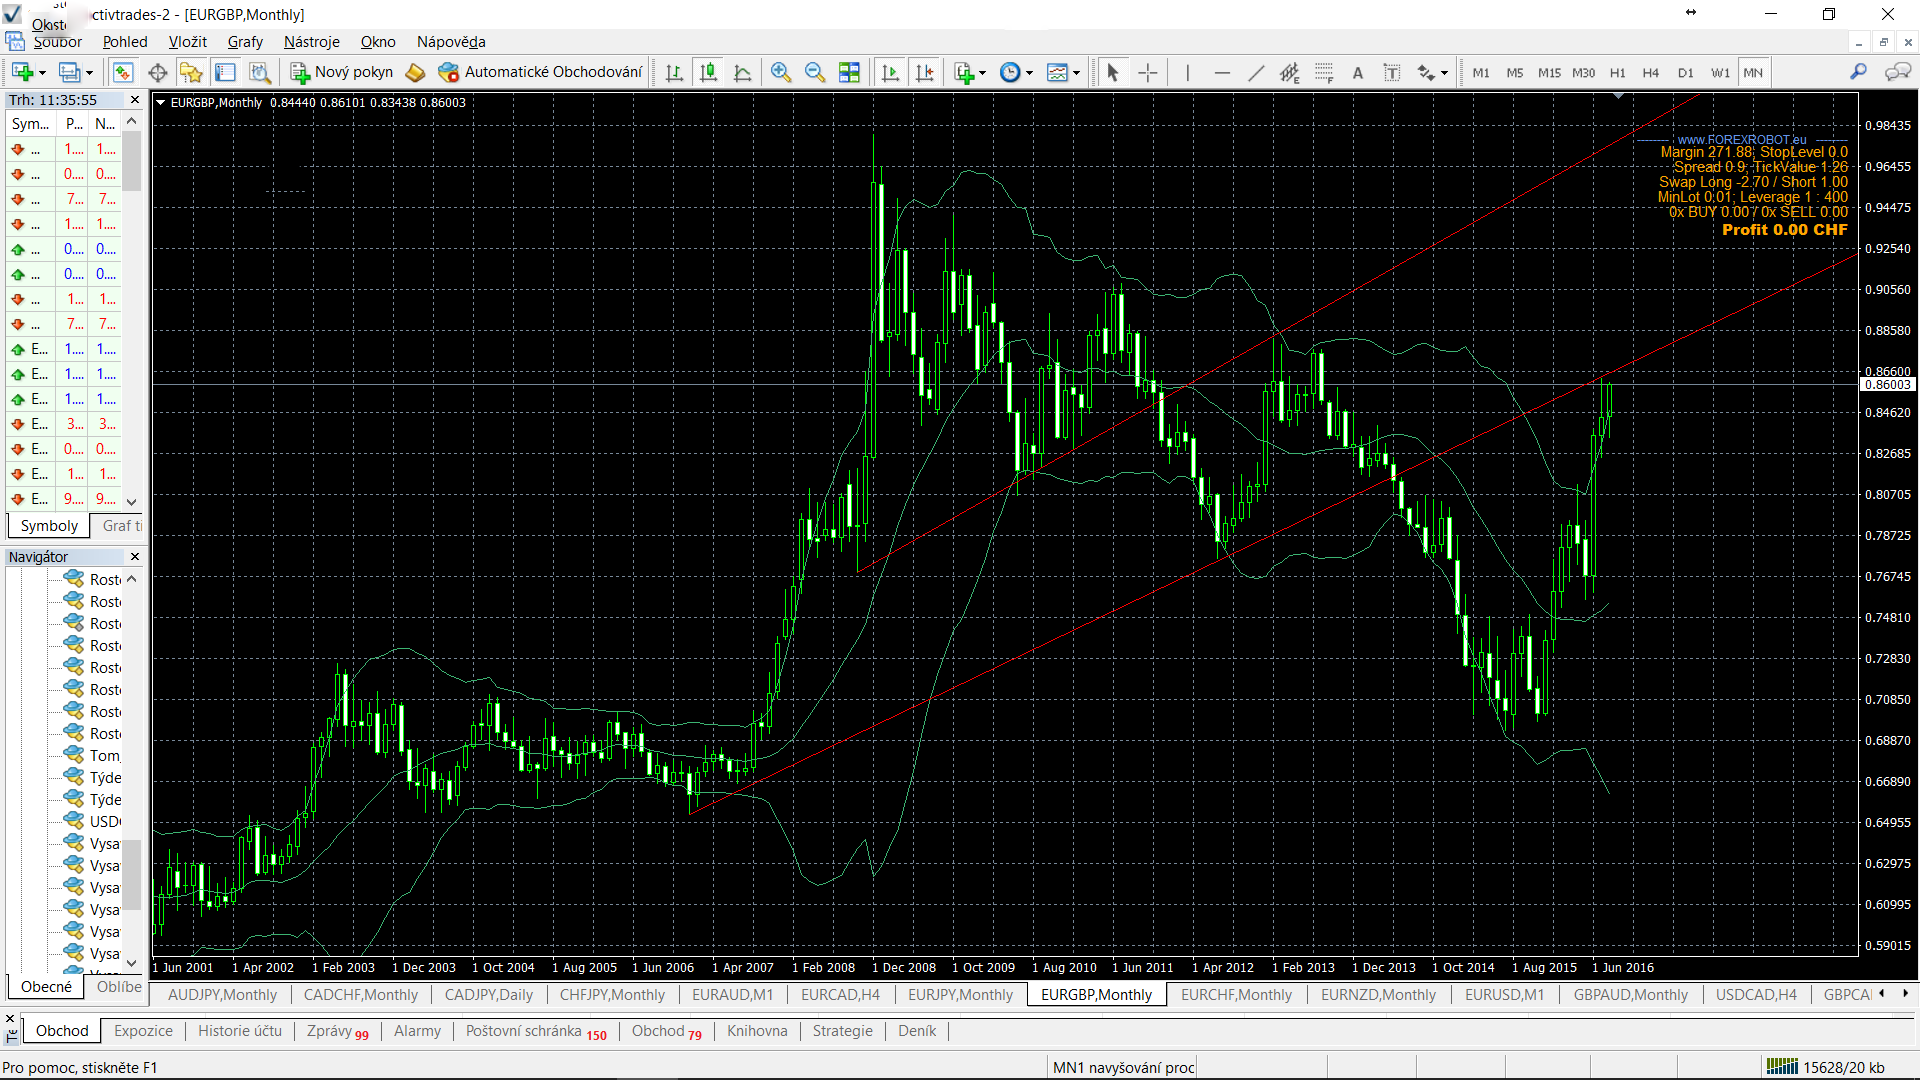Image resolution: width=1920 pixels, height=1080 pixels.
Task: Switch timeframe to M15
Action: 1549,72
